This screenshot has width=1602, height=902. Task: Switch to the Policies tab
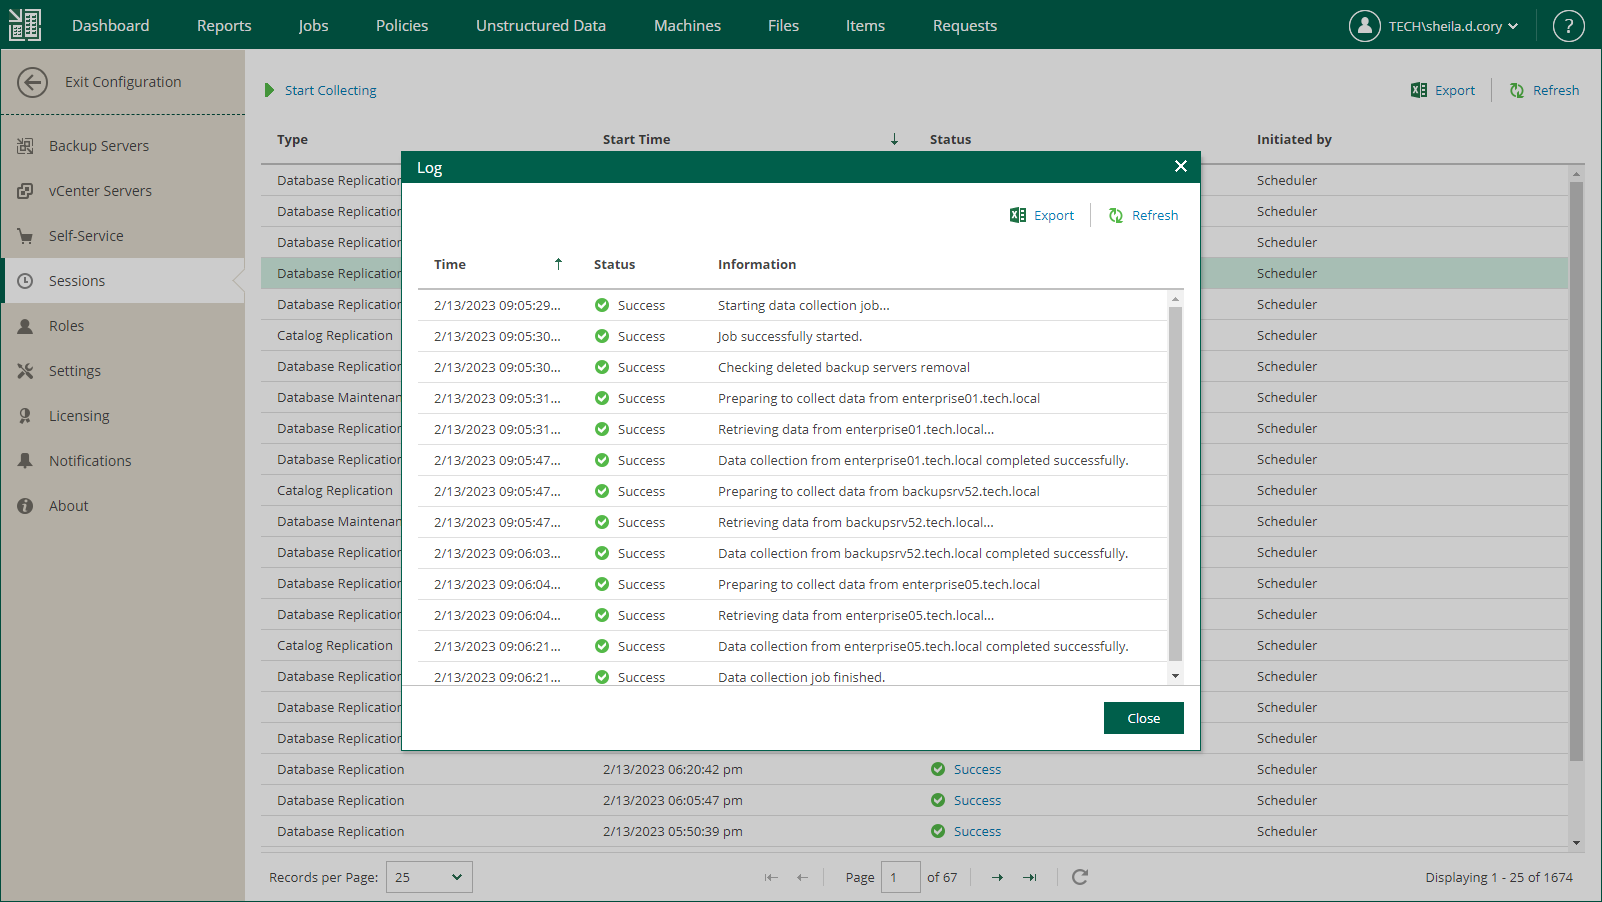click(x=402, y=25)
